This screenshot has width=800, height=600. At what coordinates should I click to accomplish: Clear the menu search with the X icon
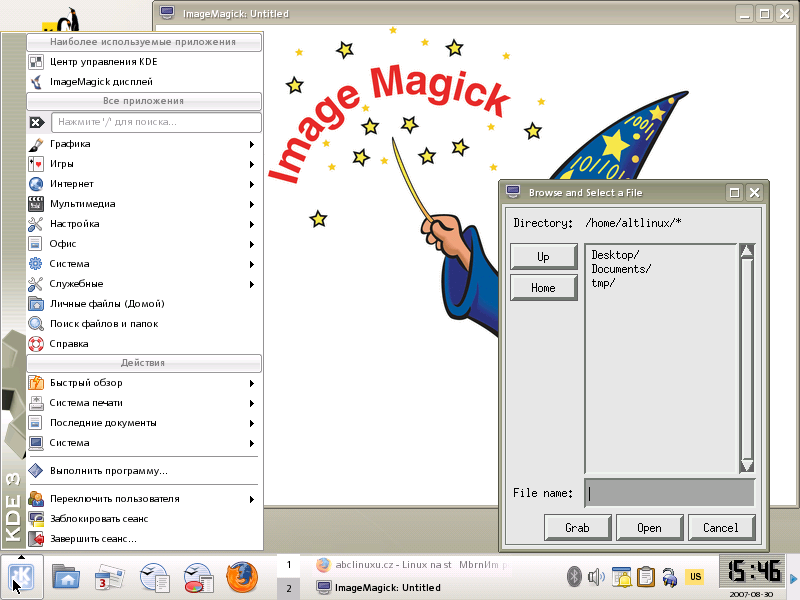click(36, 122)
